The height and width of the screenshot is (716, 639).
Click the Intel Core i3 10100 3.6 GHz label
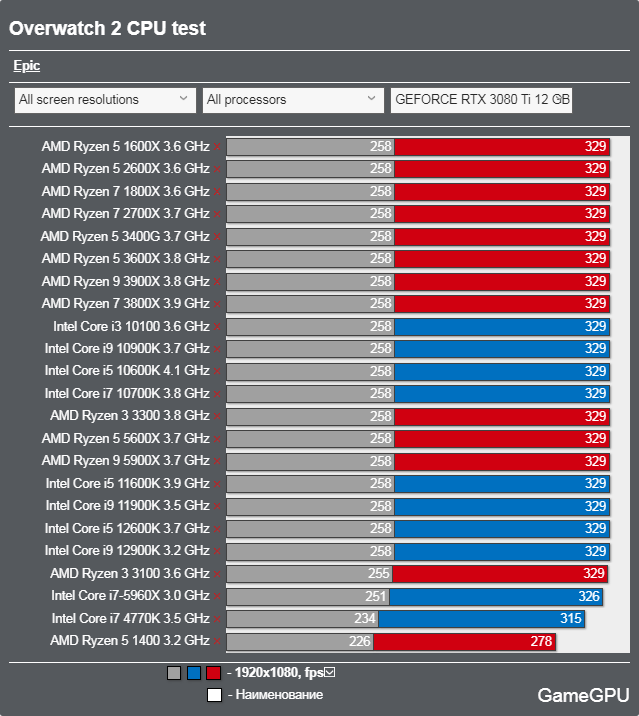132,326
